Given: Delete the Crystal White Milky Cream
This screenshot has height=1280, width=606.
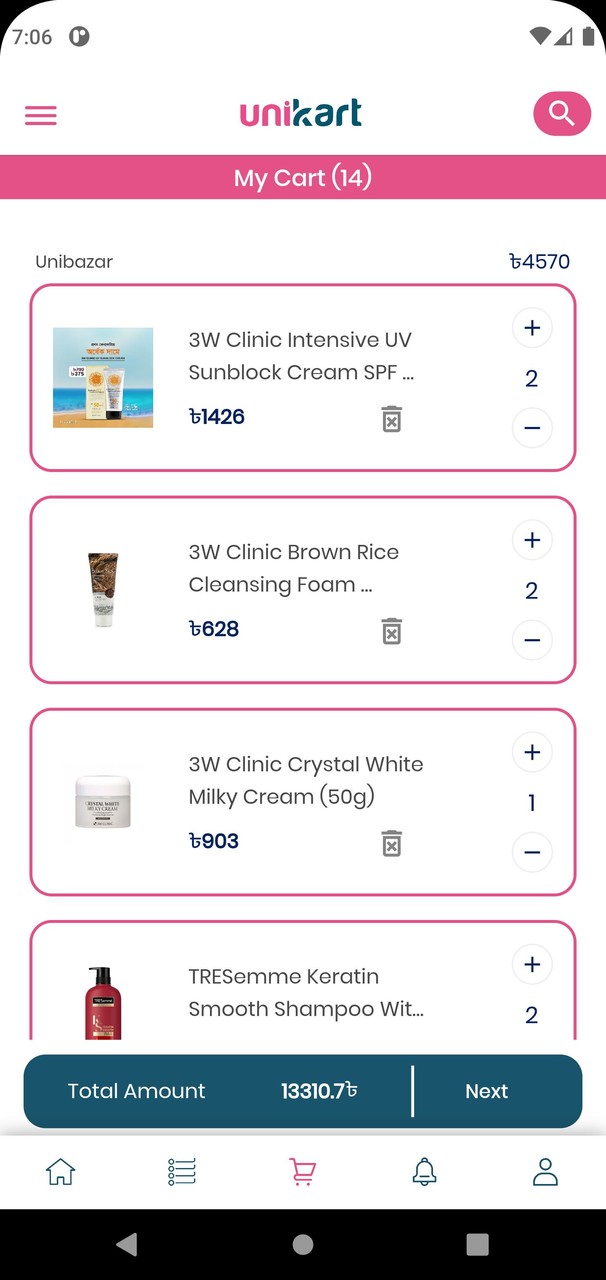Looking at the screenshot, I should point(391,843).
